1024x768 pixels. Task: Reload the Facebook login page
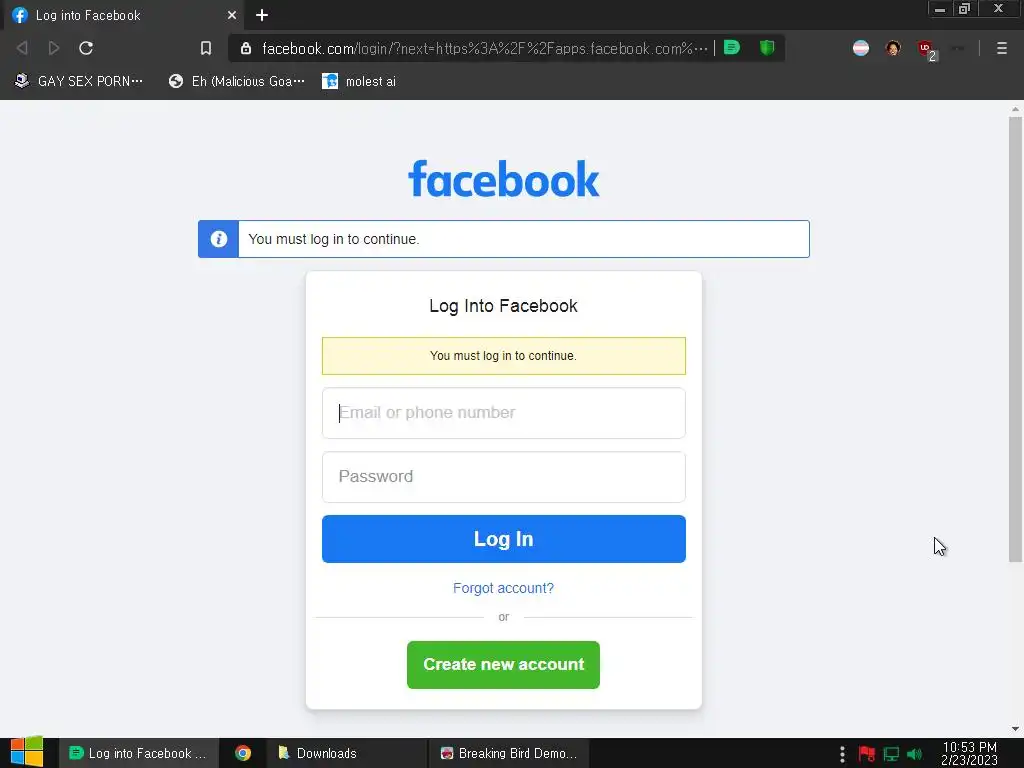86,48
